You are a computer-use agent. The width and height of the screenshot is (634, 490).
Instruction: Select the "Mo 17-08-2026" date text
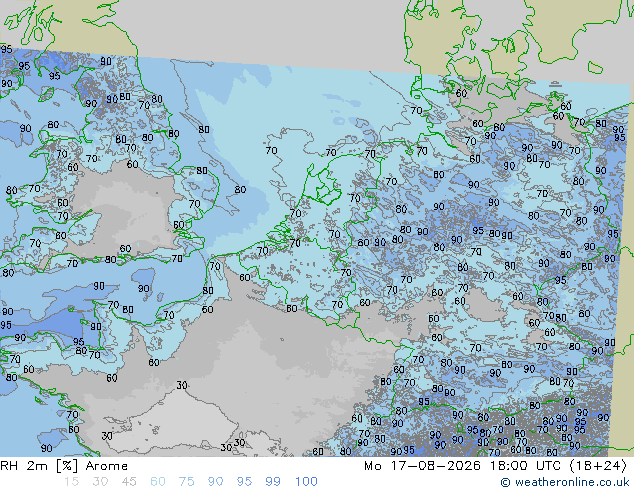423,466
